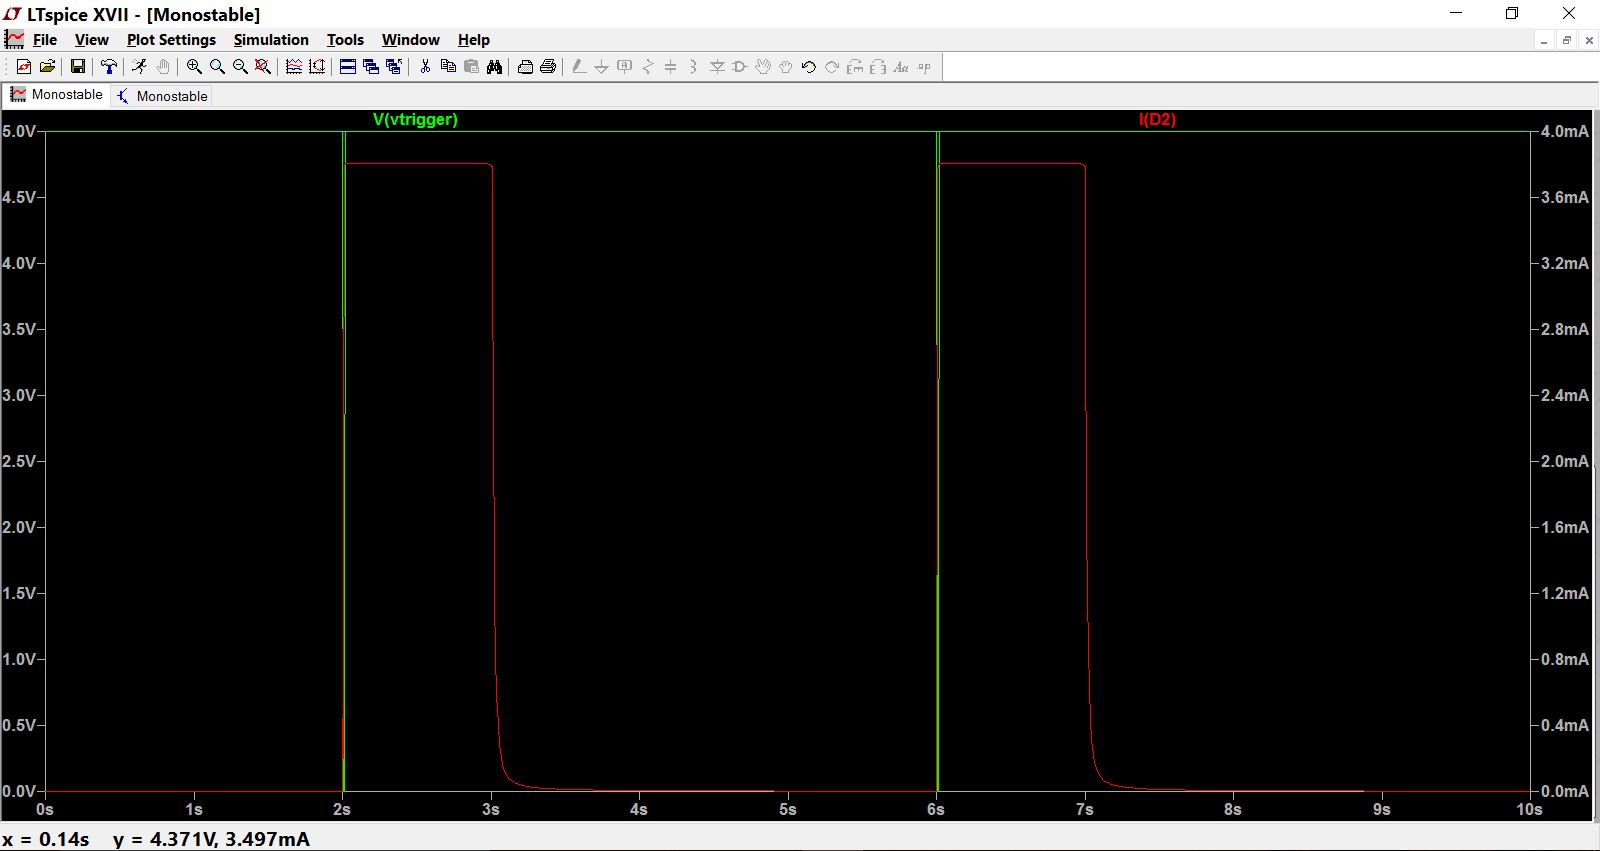Click the Undo arrow icon
This screenshot has height=851, width=1600.
(809, 67)
